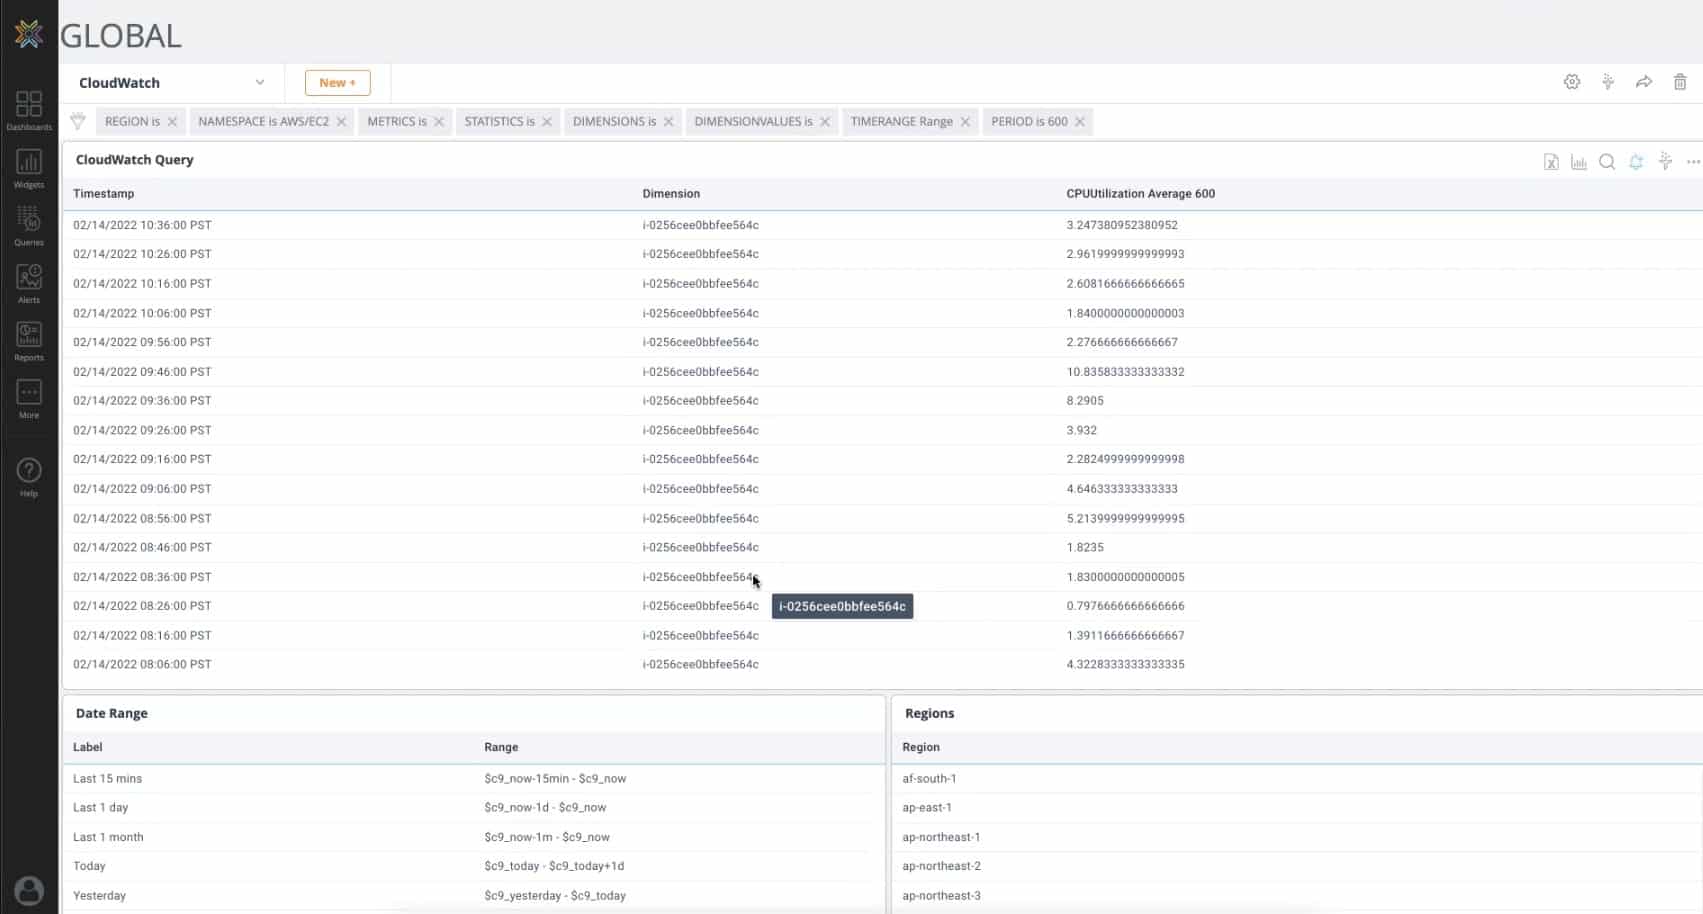Click value 10.835833333333332
The width and height of the screenshot is (1703, 914).
[1125, 372]
